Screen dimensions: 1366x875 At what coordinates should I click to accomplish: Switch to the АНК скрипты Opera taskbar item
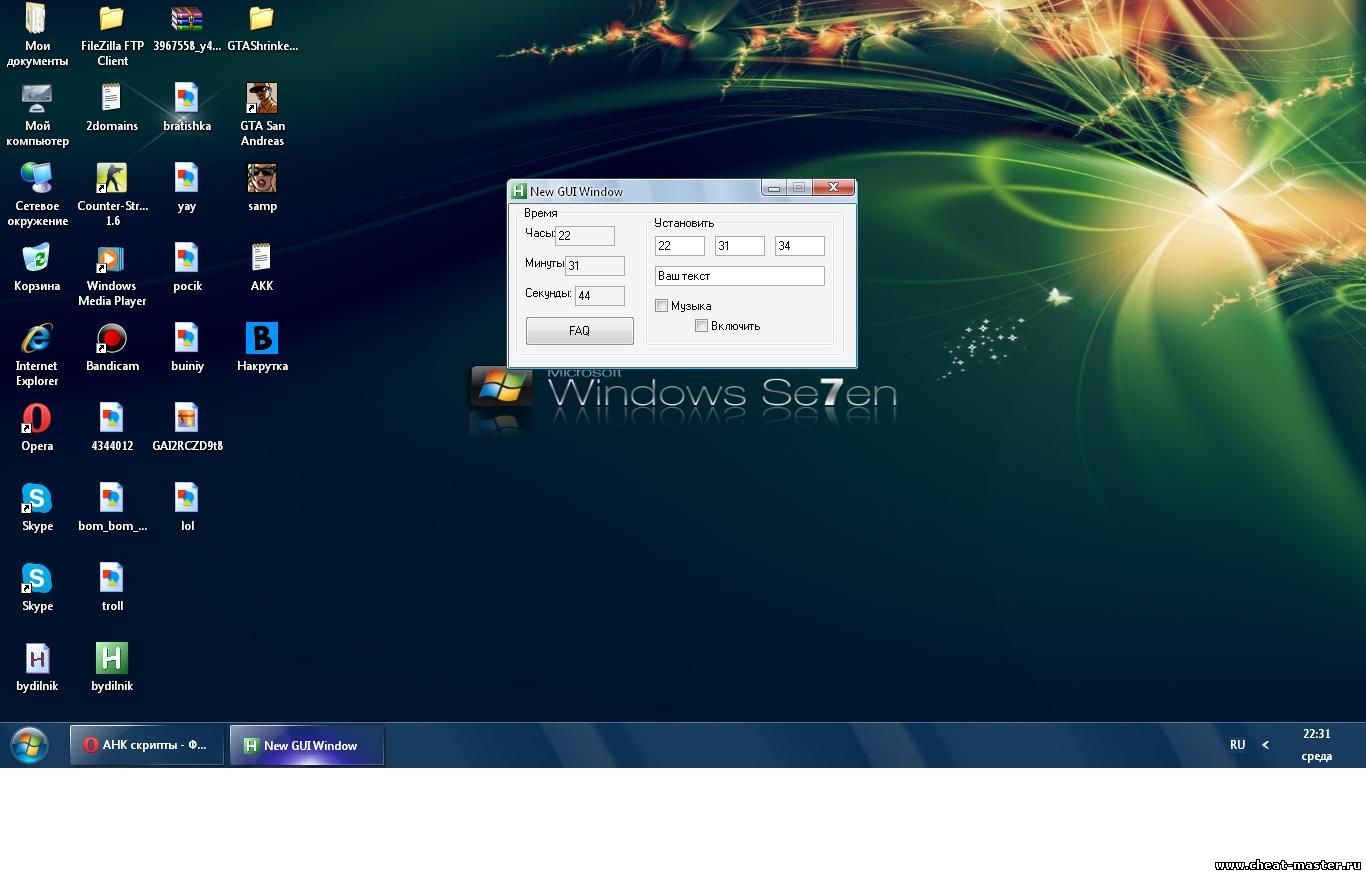coord(146,745)
